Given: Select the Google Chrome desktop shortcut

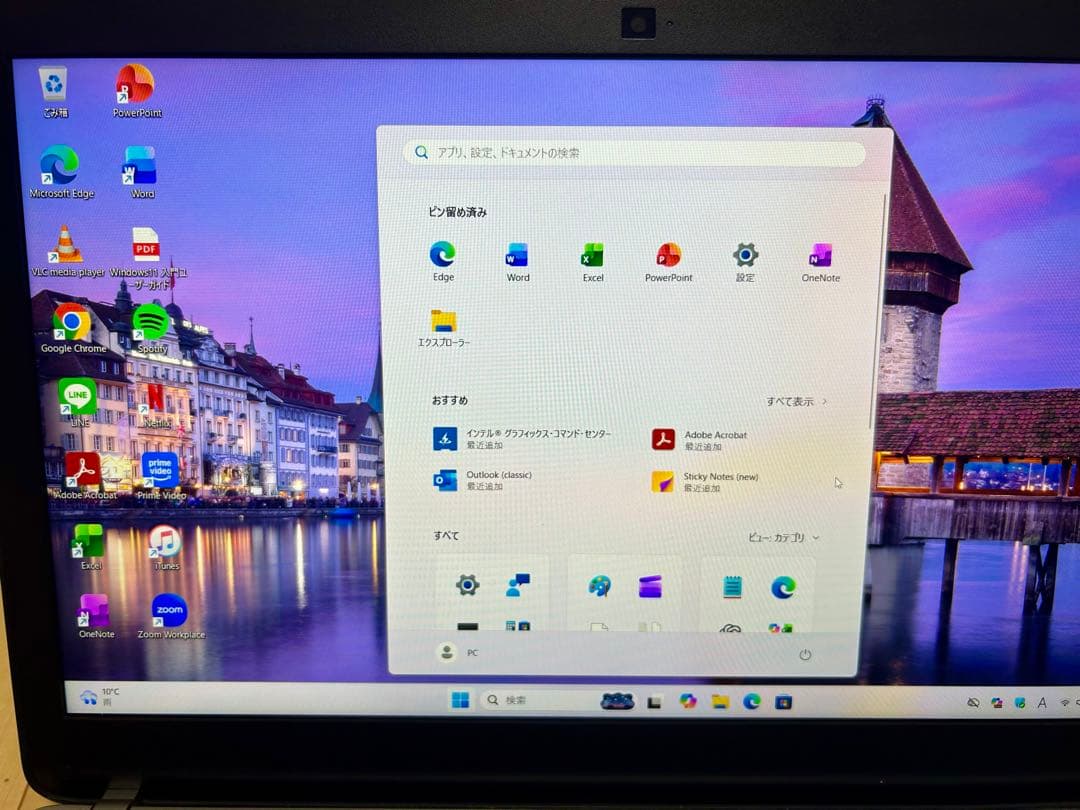Looking at the screenshot, I should click(x=72, y=329).
